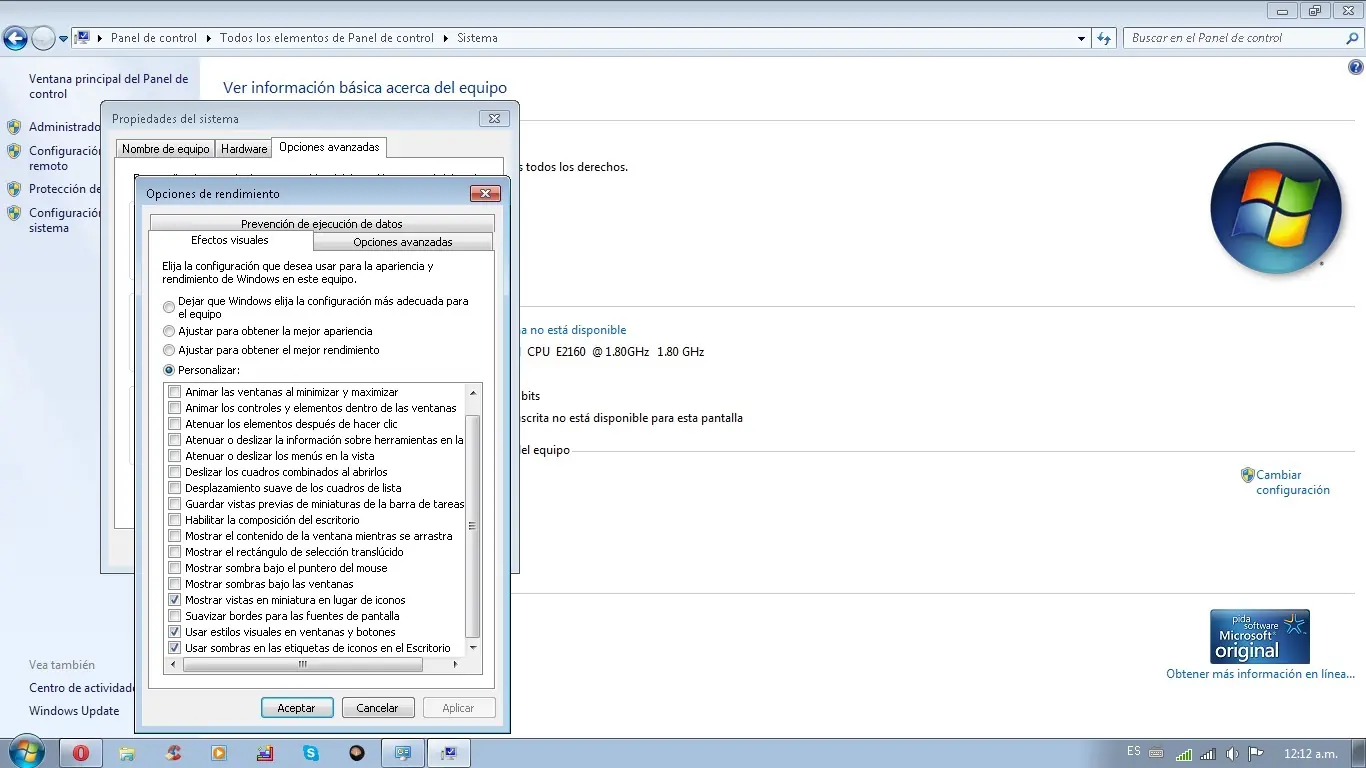
Task: Open the green wireless network signal icon
Action: point(1184,753)
